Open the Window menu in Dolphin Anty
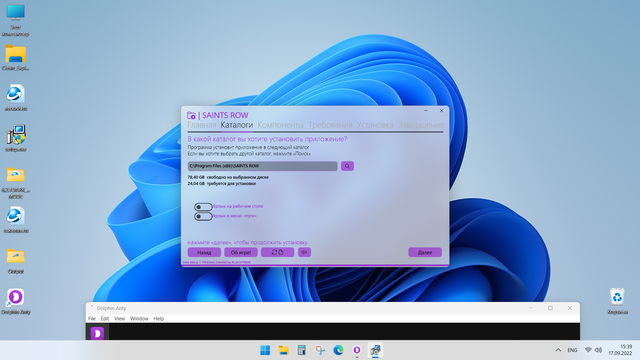The image size is (640, 360). click(139, 318)
